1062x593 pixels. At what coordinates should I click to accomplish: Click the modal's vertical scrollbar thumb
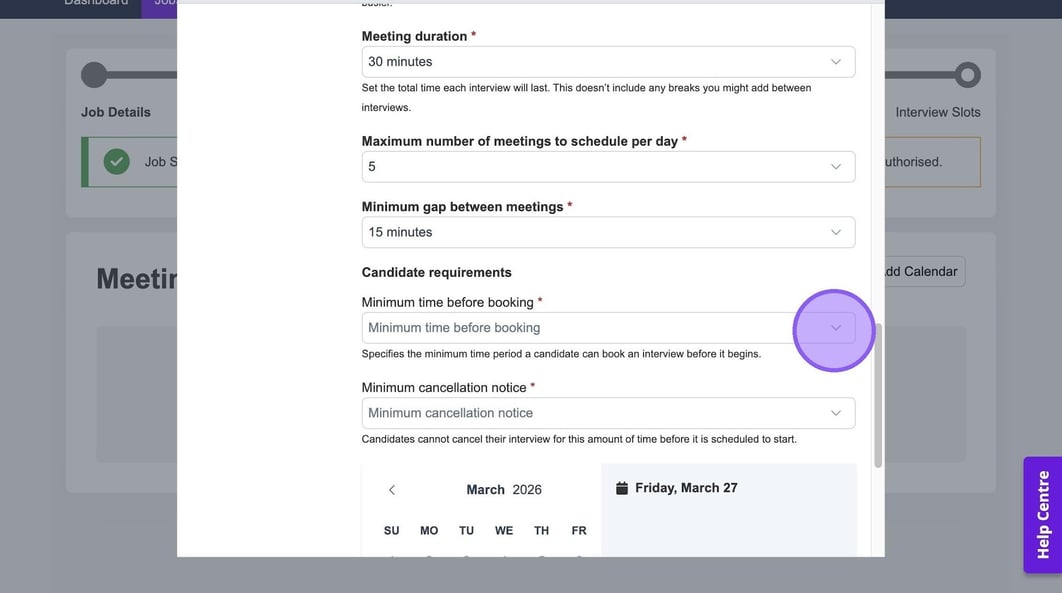click(878, 395)
